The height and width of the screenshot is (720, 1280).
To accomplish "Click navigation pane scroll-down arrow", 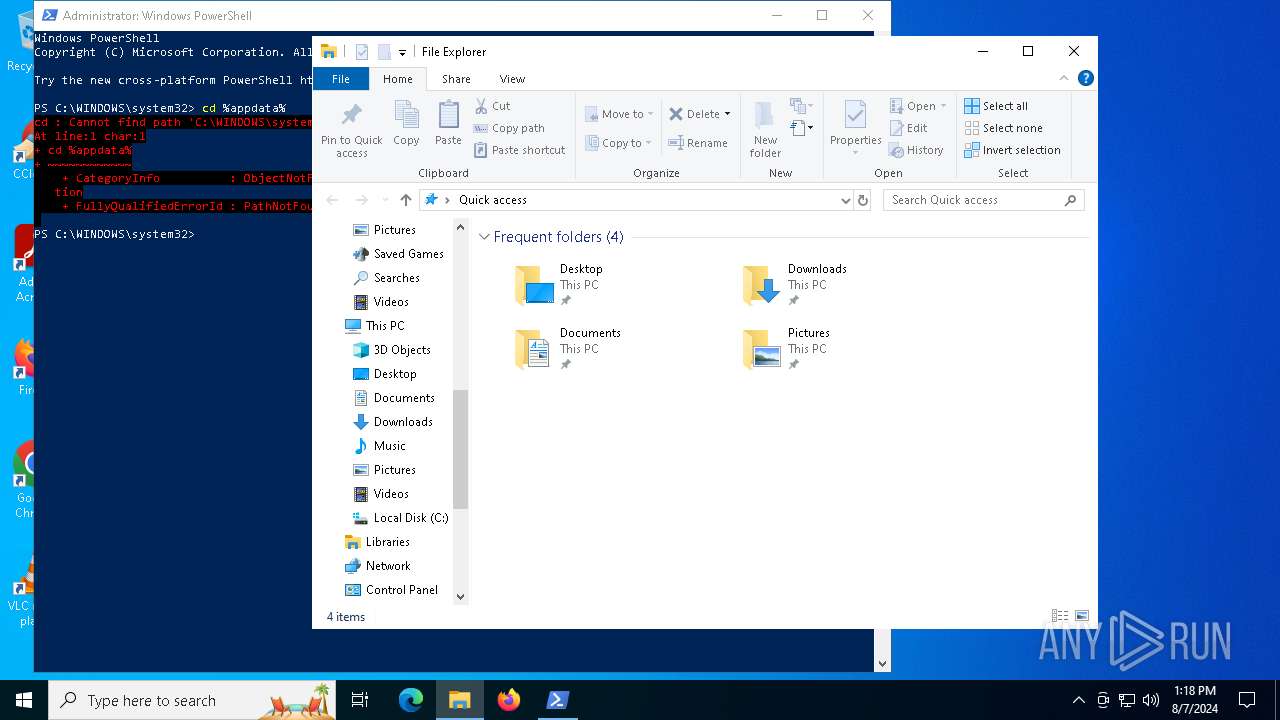I will pos(460,597).
